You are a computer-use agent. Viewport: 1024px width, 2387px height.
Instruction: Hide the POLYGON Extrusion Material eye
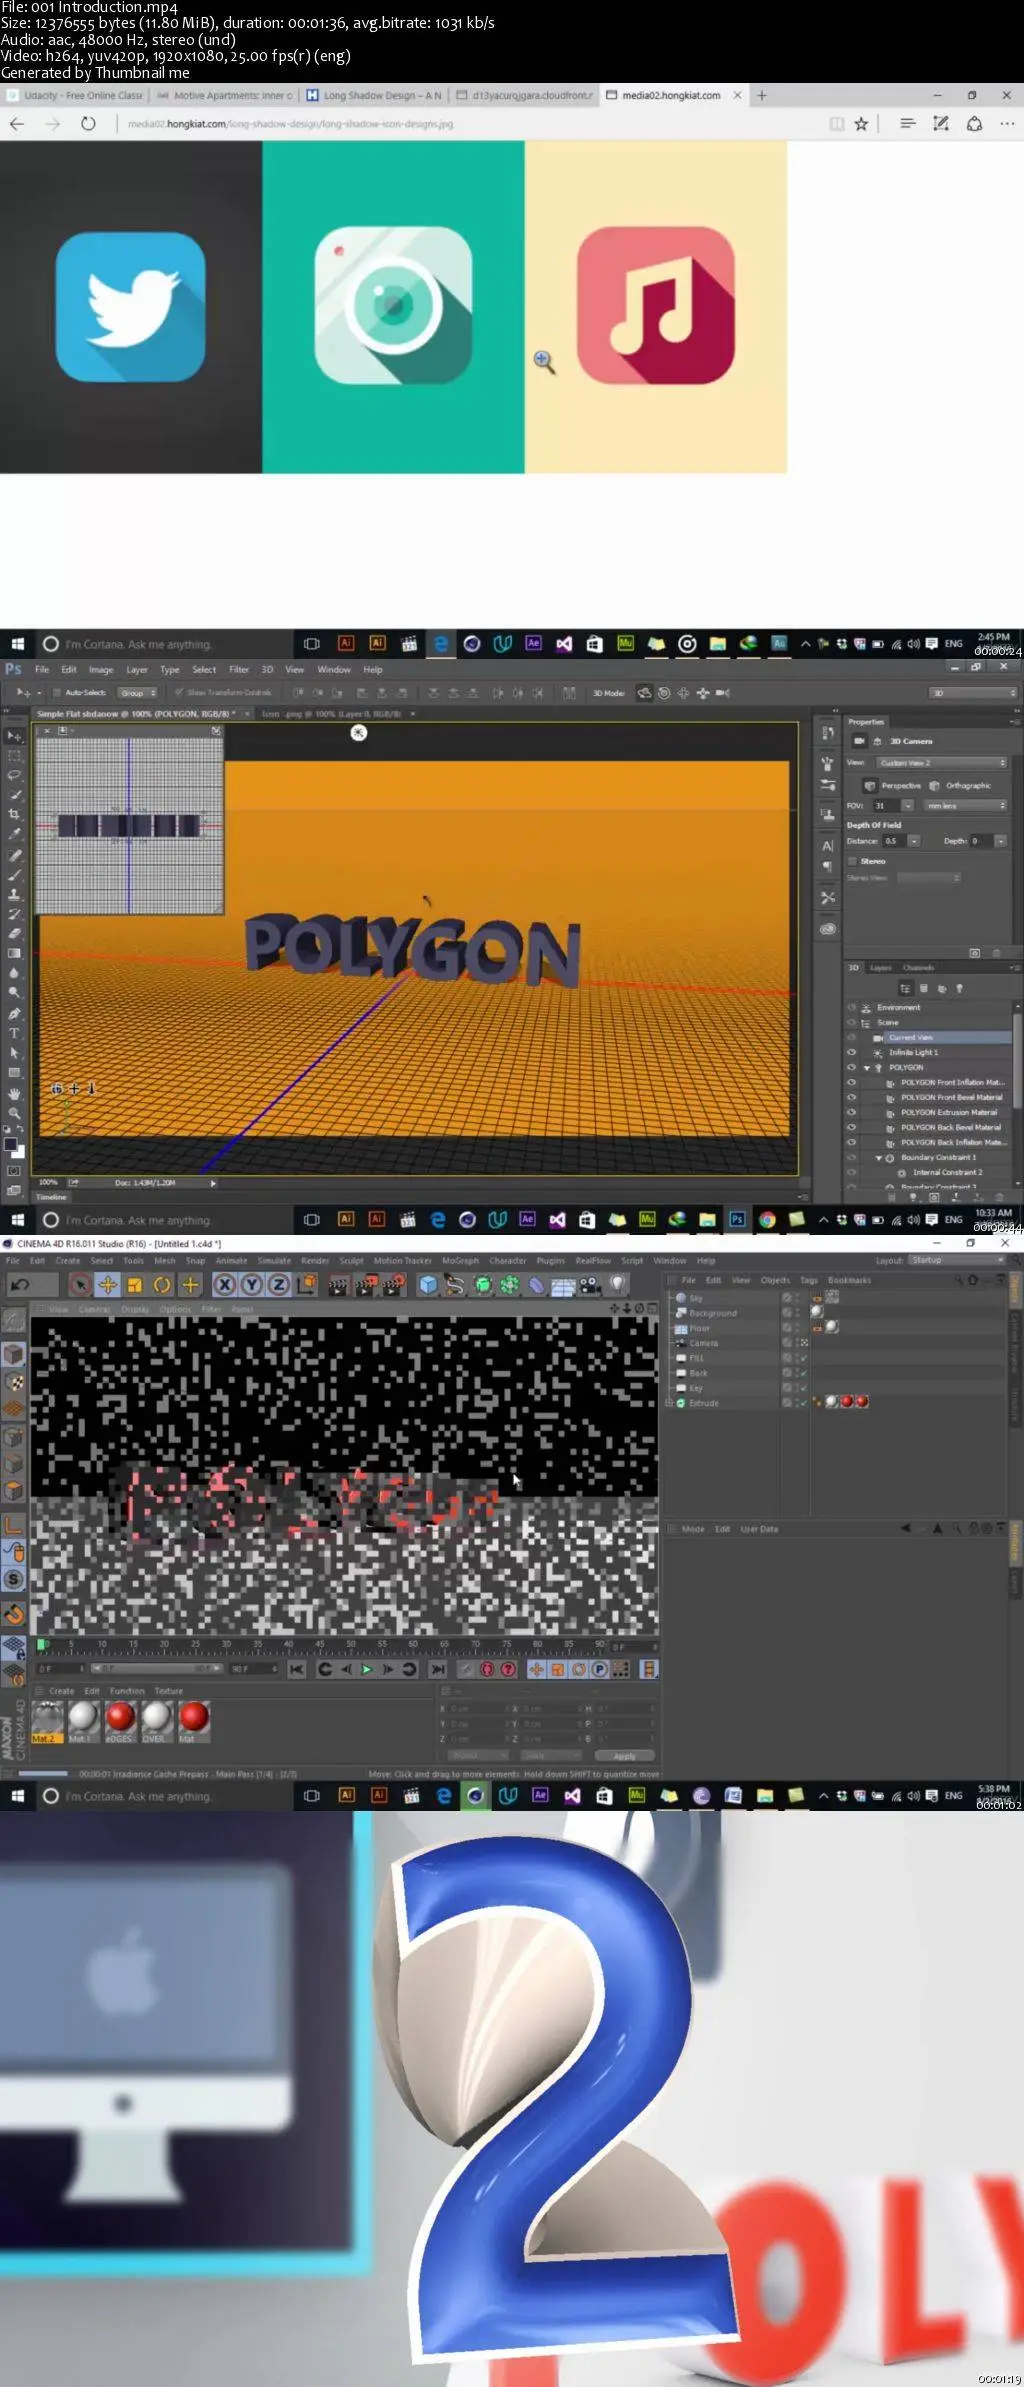tap(852, 1113)
